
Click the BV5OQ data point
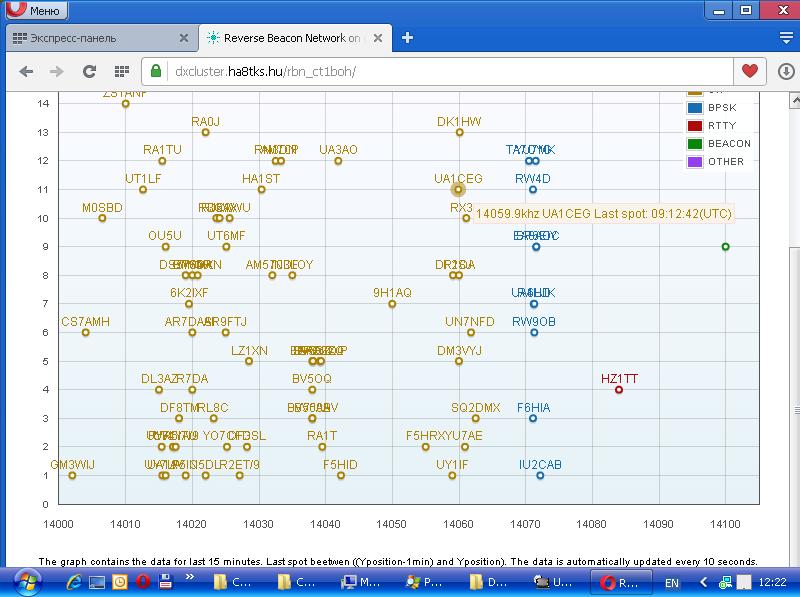tap(312, 389)
